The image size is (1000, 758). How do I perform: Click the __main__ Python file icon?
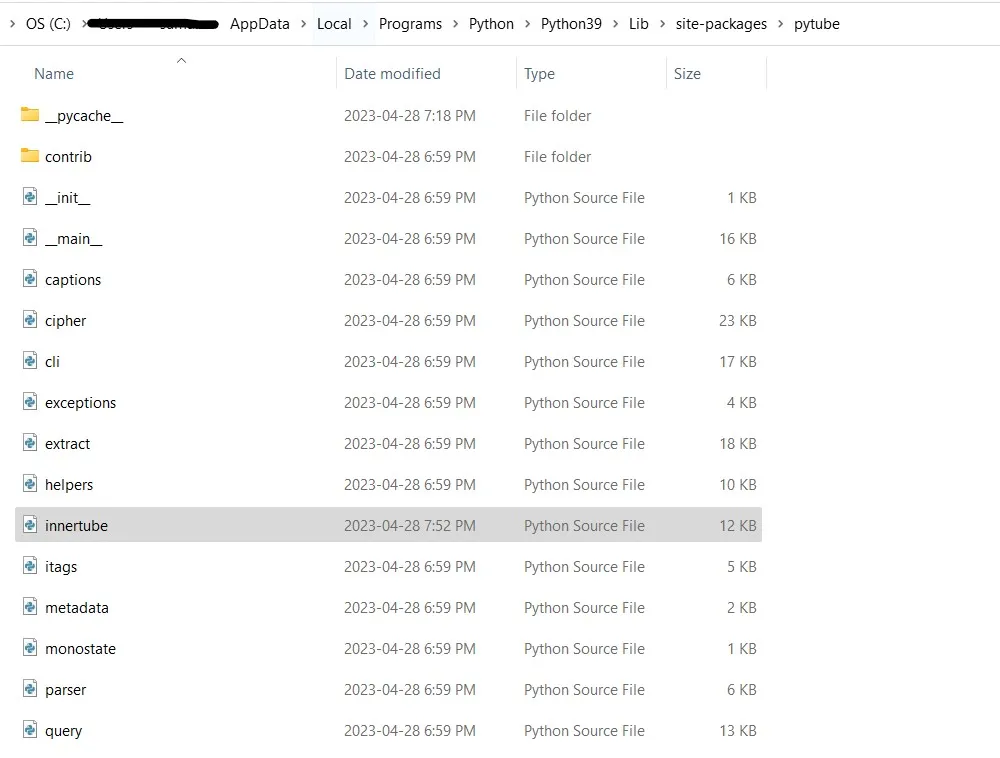[30, 238]
